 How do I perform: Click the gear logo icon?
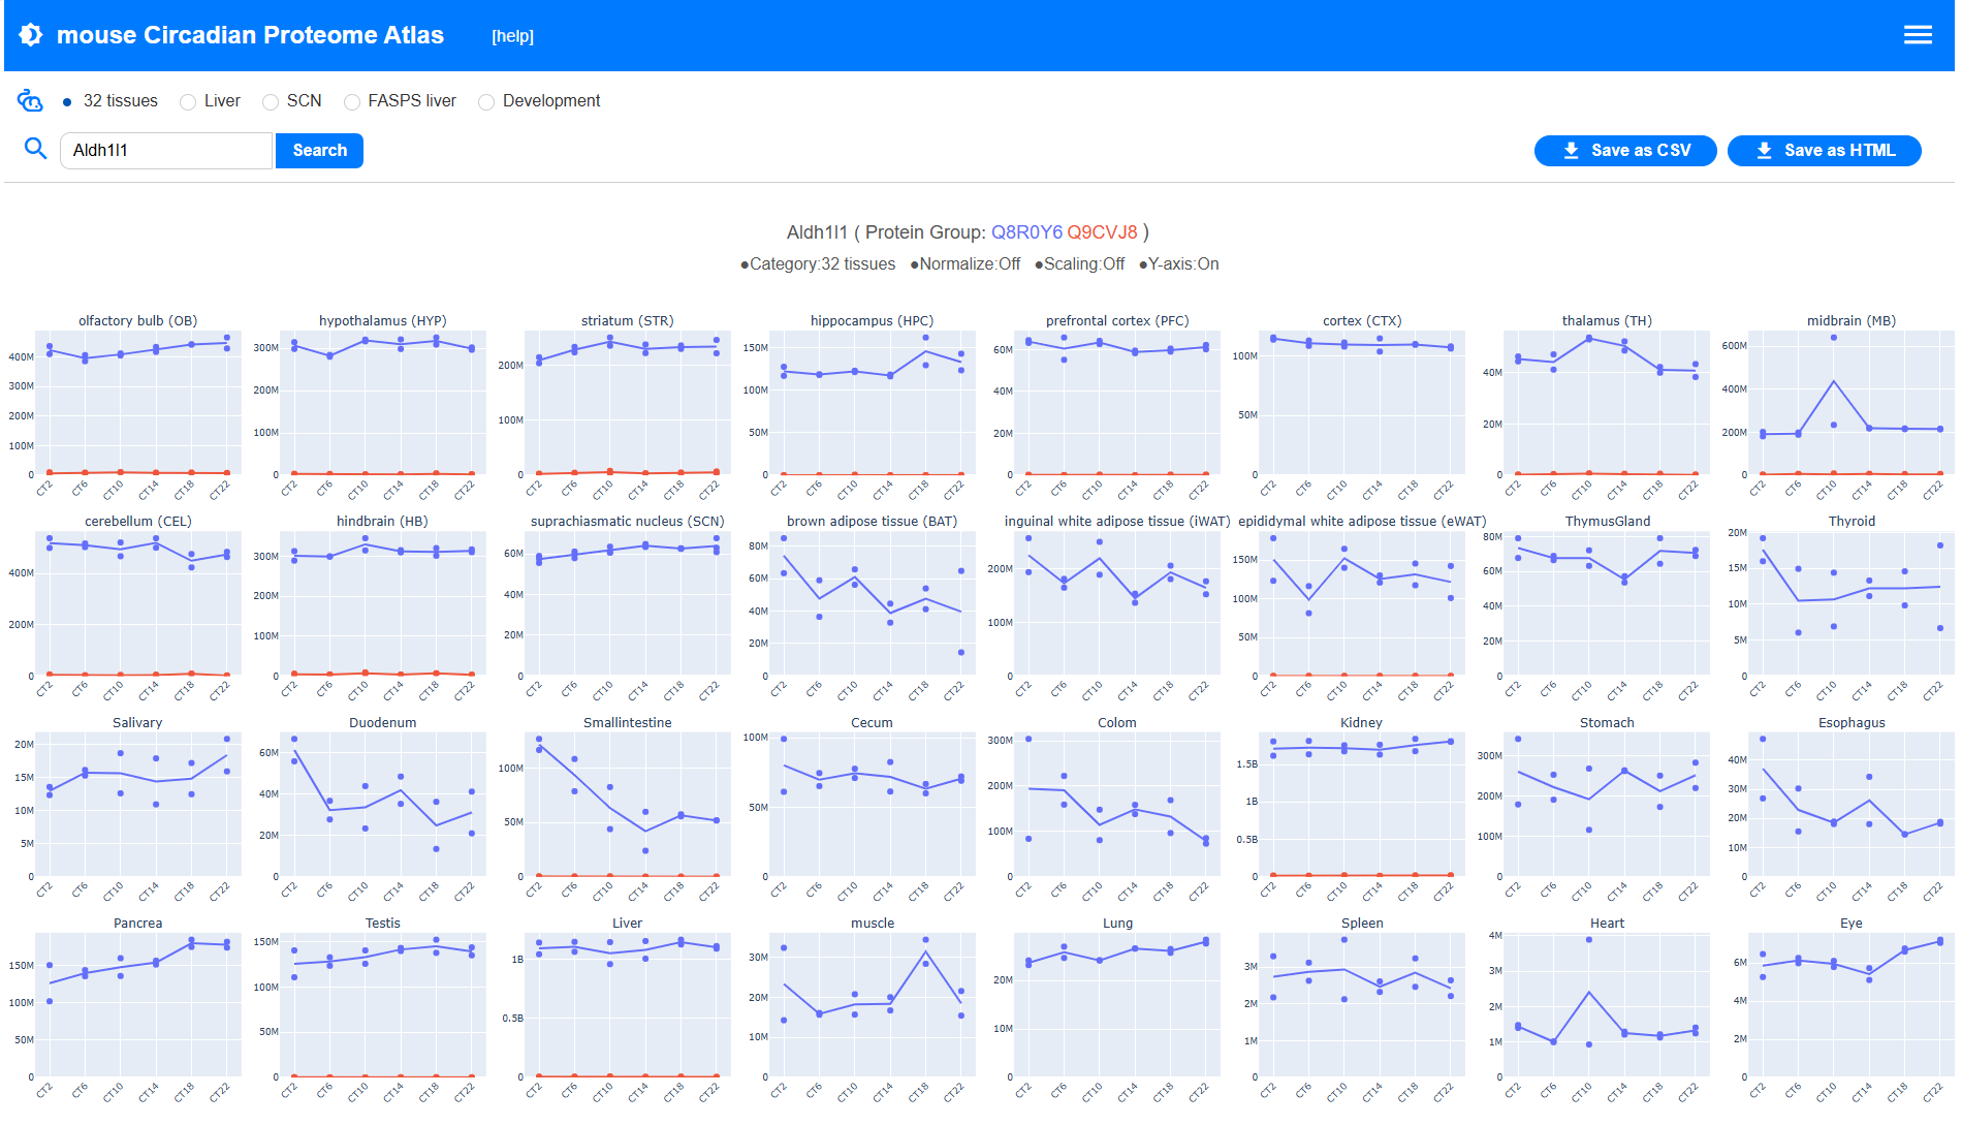pos(31,35)
